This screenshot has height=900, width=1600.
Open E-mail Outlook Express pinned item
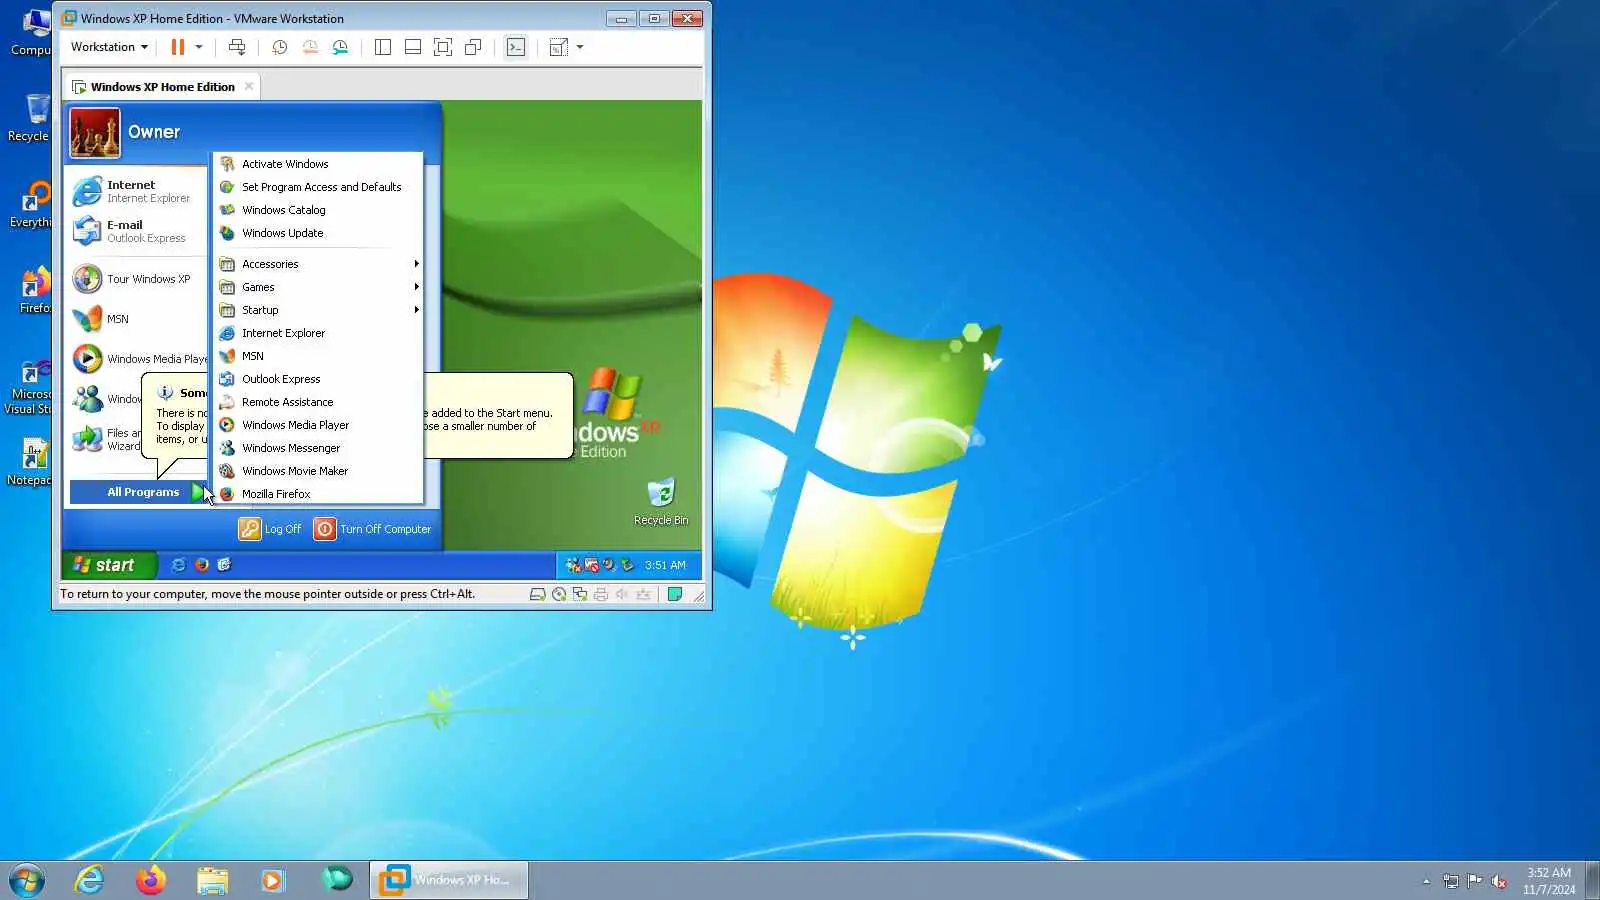click(x=137, y=231)
